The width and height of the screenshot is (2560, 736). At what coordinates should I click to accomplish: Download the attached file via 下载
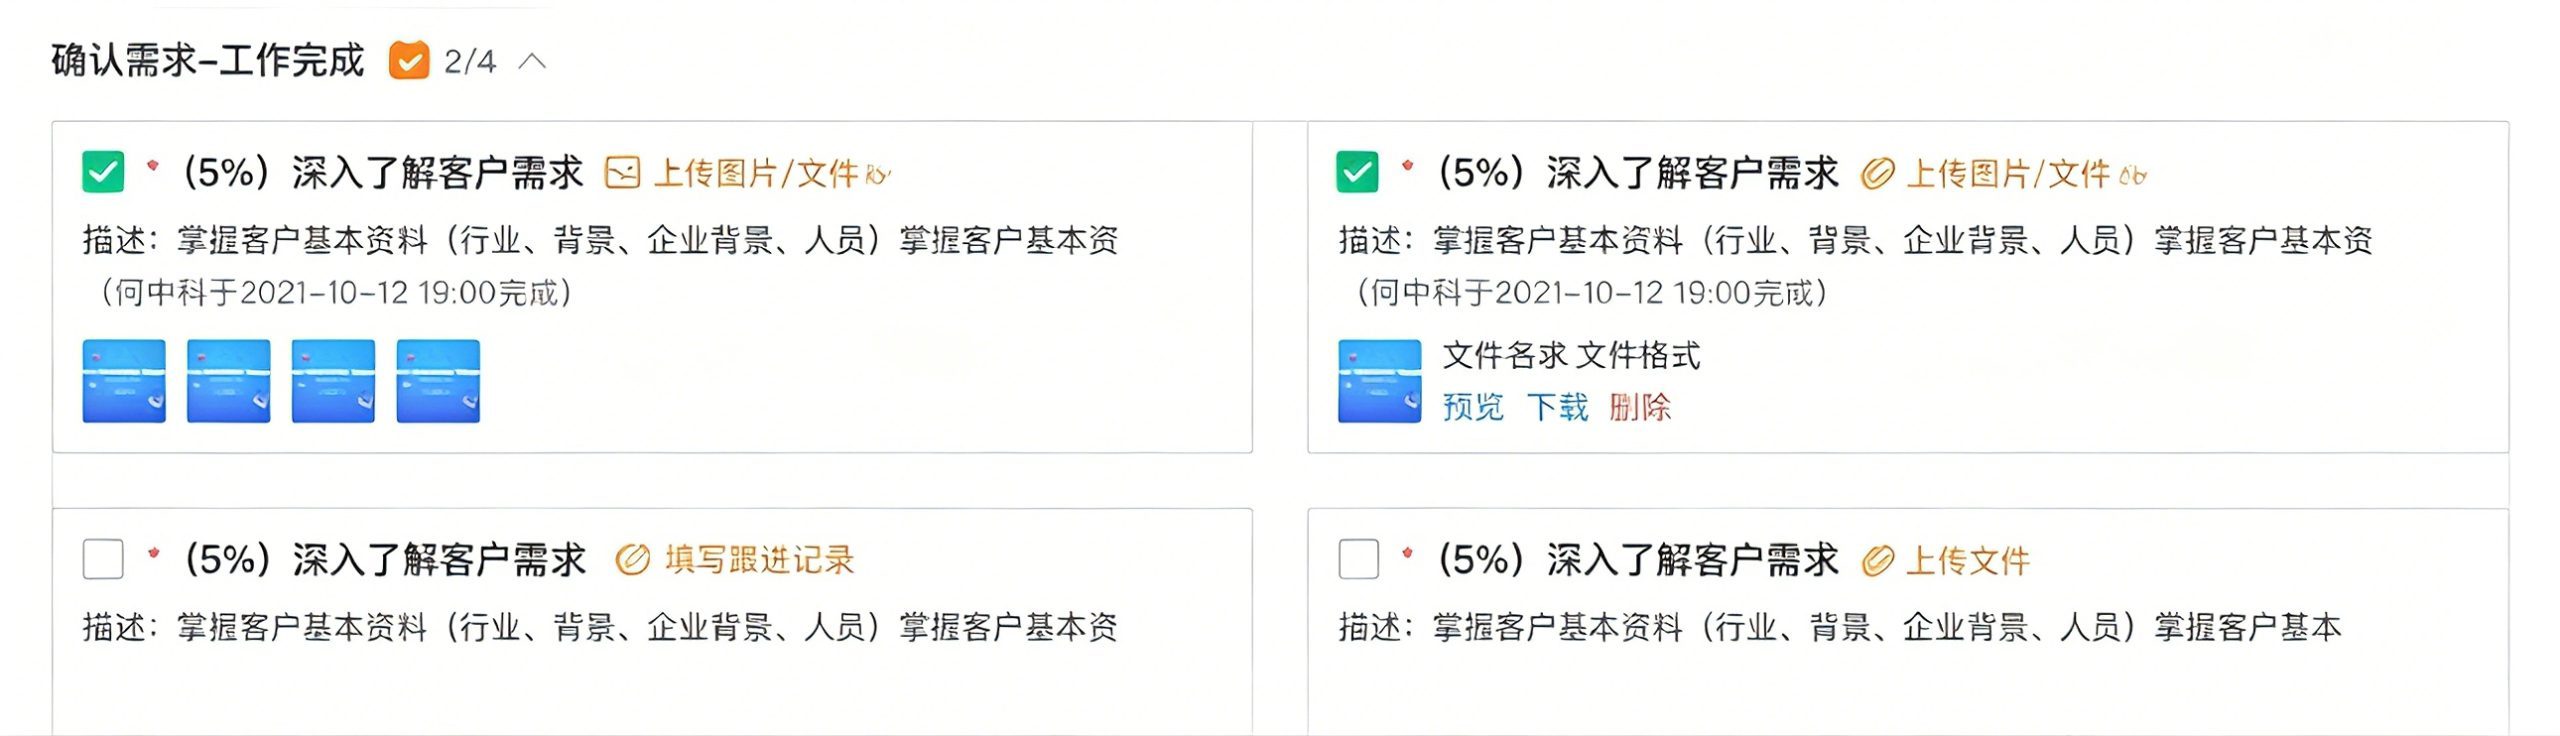pos(1557,407)
